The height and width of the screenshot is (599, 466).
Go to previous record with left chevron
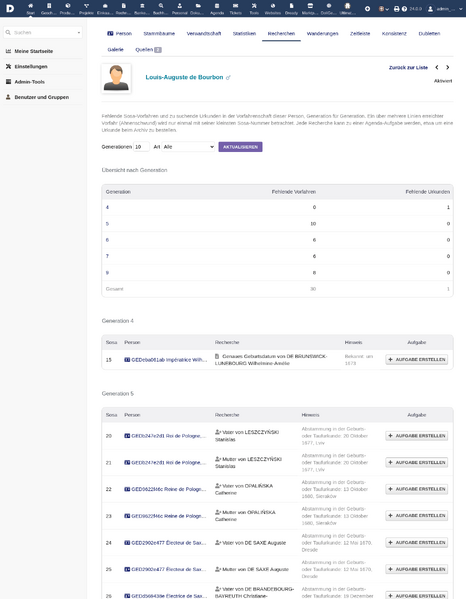(x=437, y=67)
